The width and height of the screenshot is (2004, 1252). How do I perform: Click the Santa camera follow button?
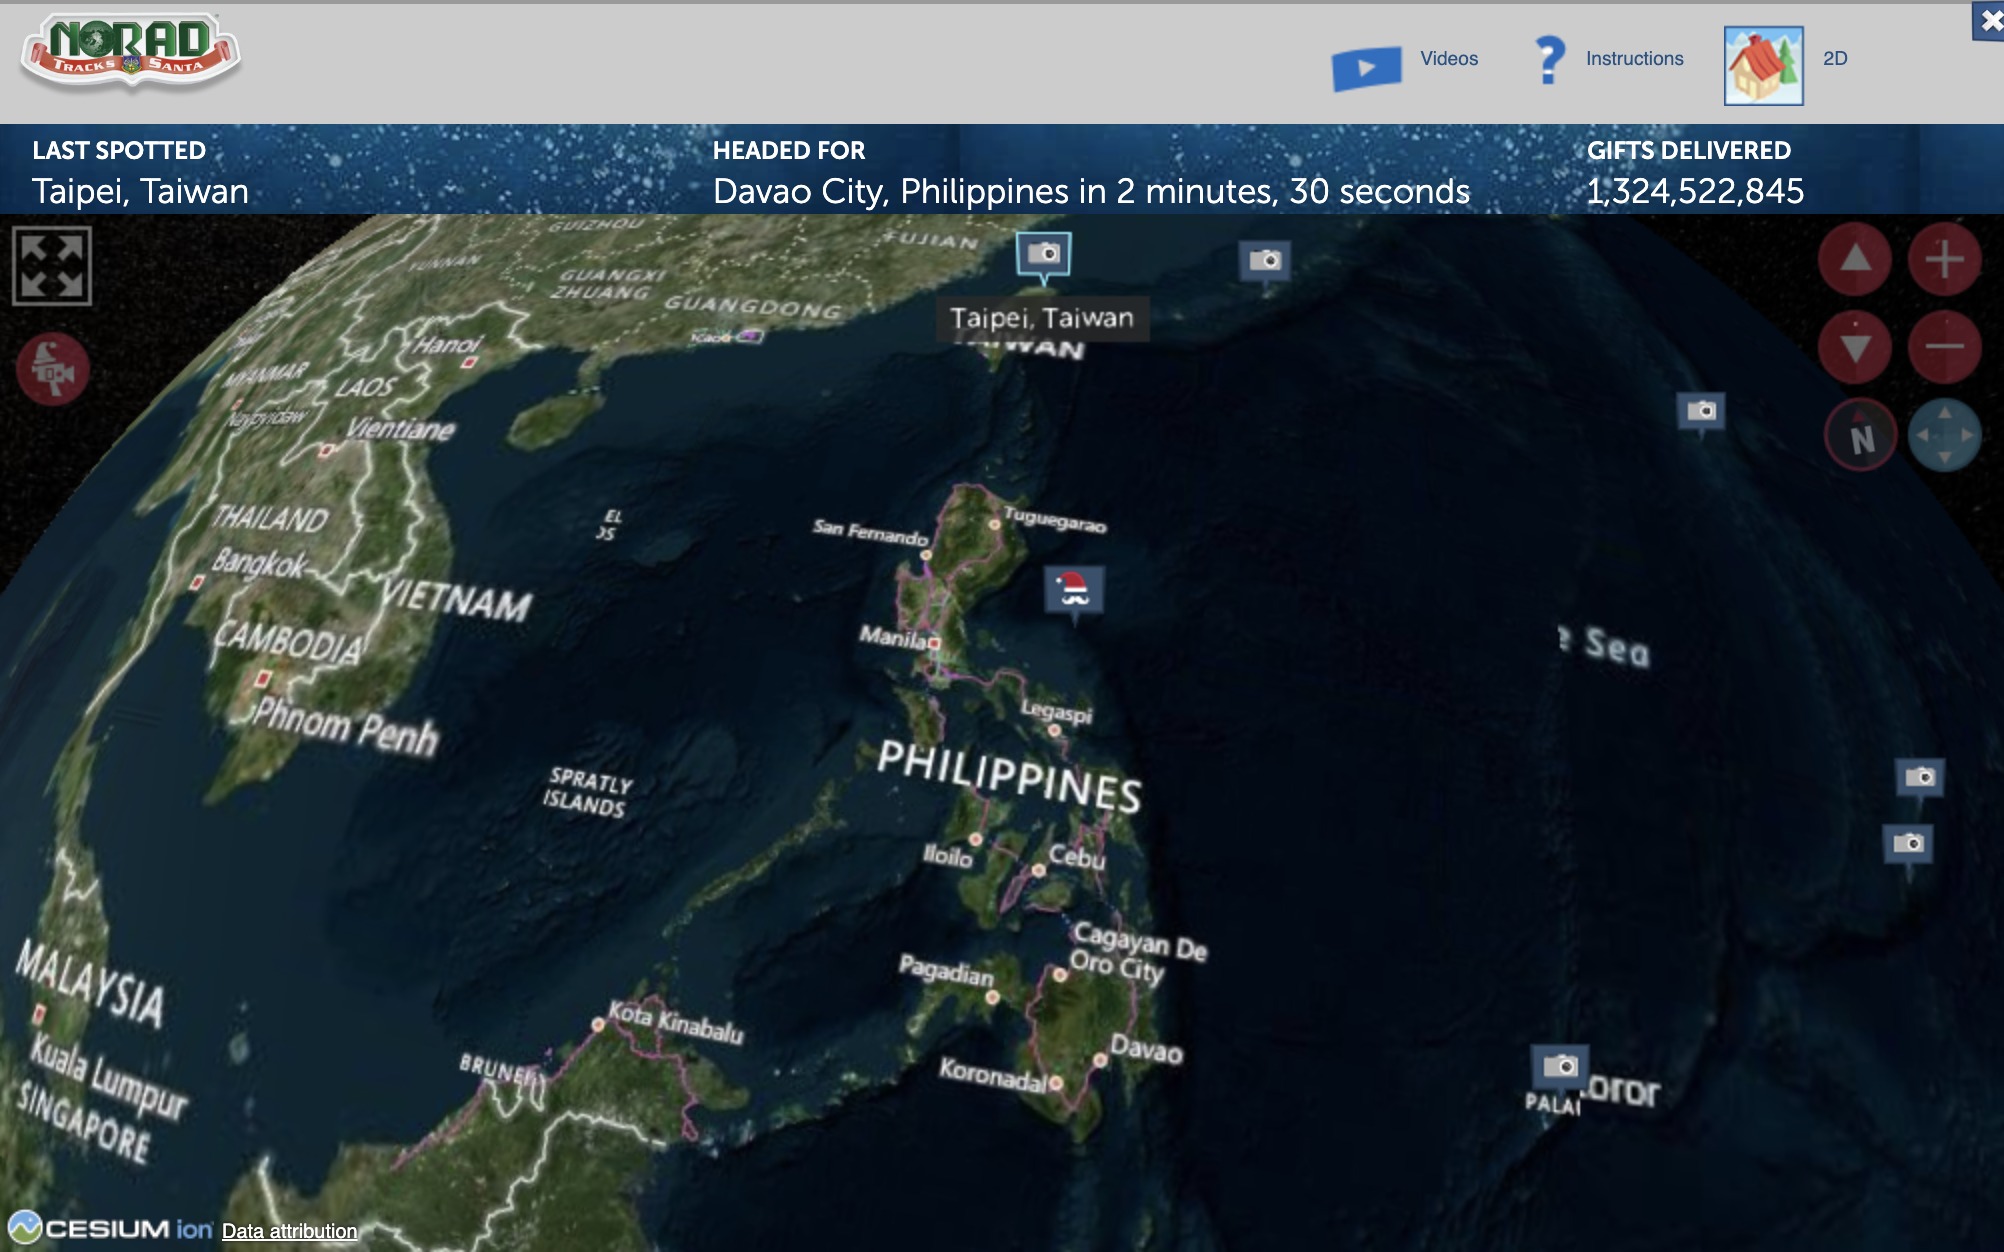click(53, 369)
